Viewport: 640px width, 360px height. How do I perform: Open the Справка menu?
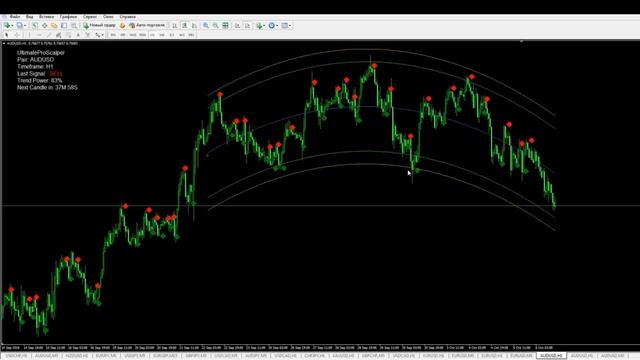tap(128, 17)
